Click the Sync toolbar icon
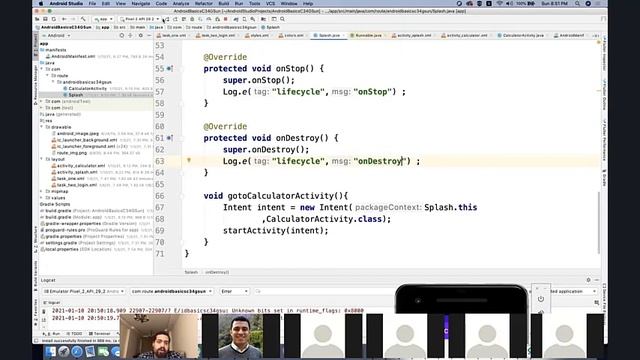The image size is (640, 360). point(53,19)
